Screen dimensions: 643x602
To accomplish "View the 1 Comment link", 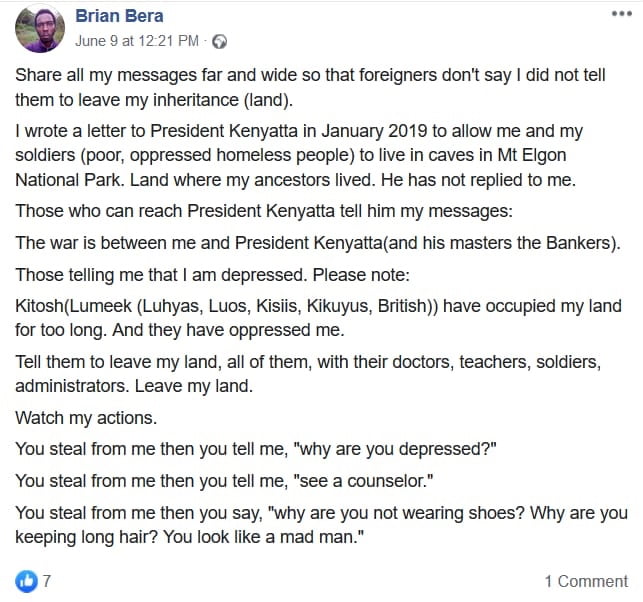I will (586, 581).
